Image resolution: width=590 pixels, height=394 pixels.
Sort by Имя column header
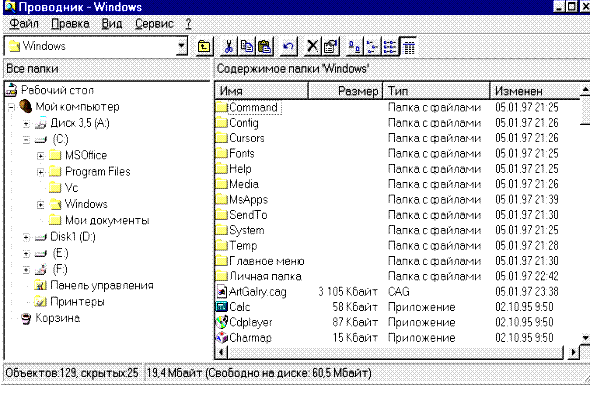[262, 91]
